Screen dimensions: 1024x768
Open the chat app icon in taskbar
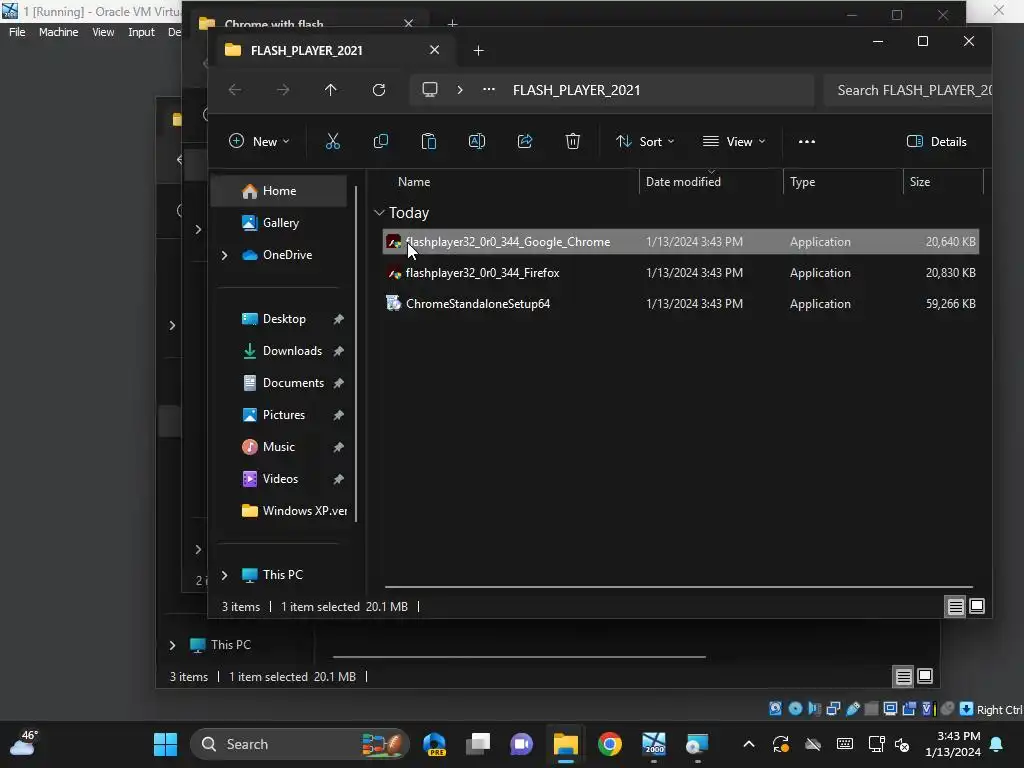click(522, 744)
